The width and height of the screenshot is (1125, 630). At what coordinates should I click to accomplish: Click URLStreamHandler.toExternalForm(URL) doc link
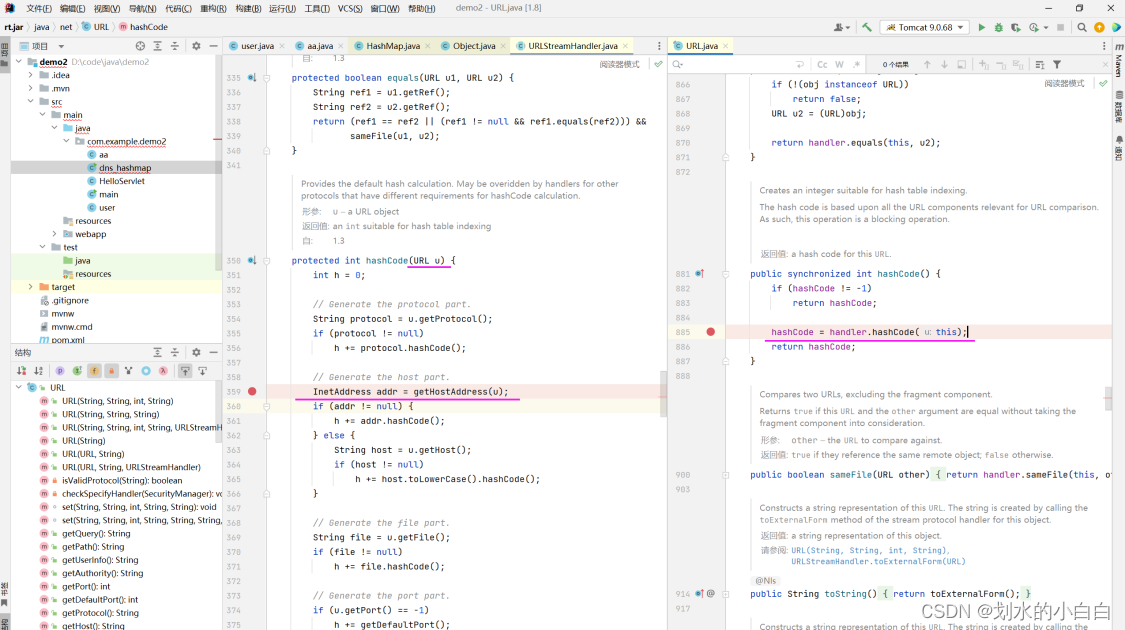click(x=878, y=562)
